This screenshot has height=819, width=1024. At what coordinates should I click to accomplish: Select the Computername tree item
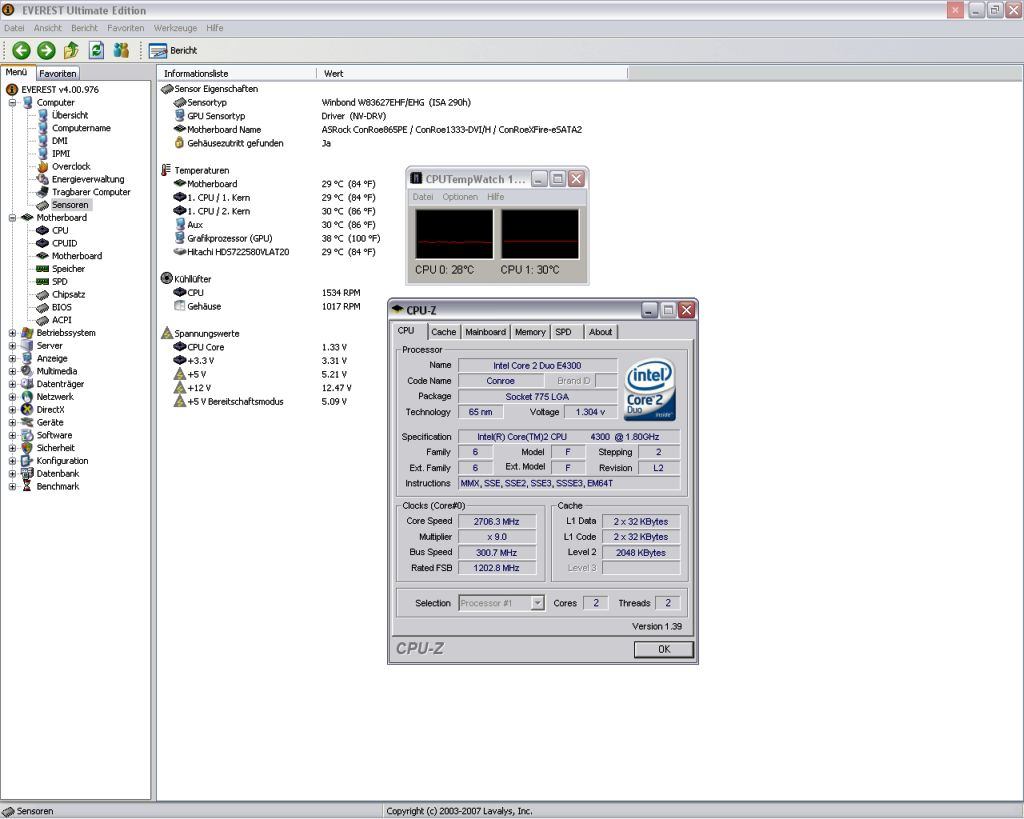pyautogui.click(x=81, y=128)
